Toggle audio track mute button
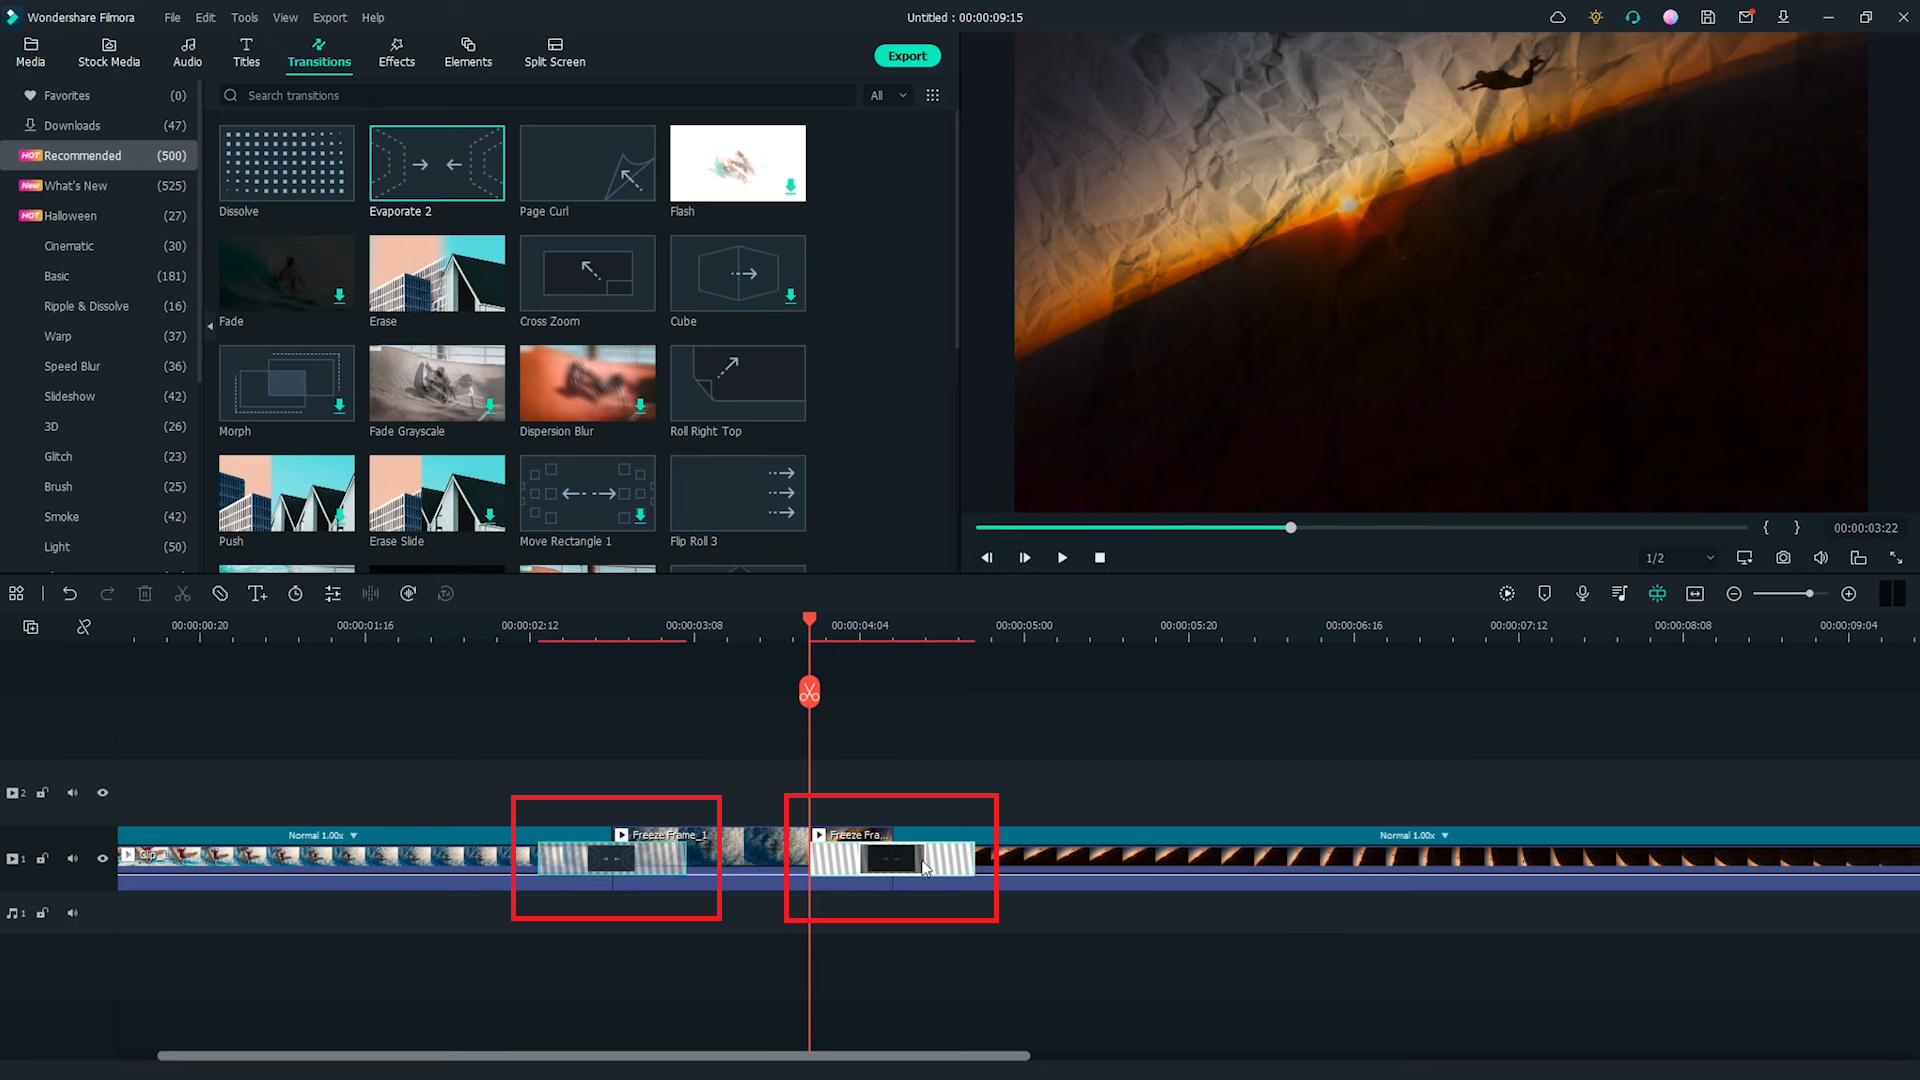This screenshot has height=1080, width=1920. click(x=74, y=913)
